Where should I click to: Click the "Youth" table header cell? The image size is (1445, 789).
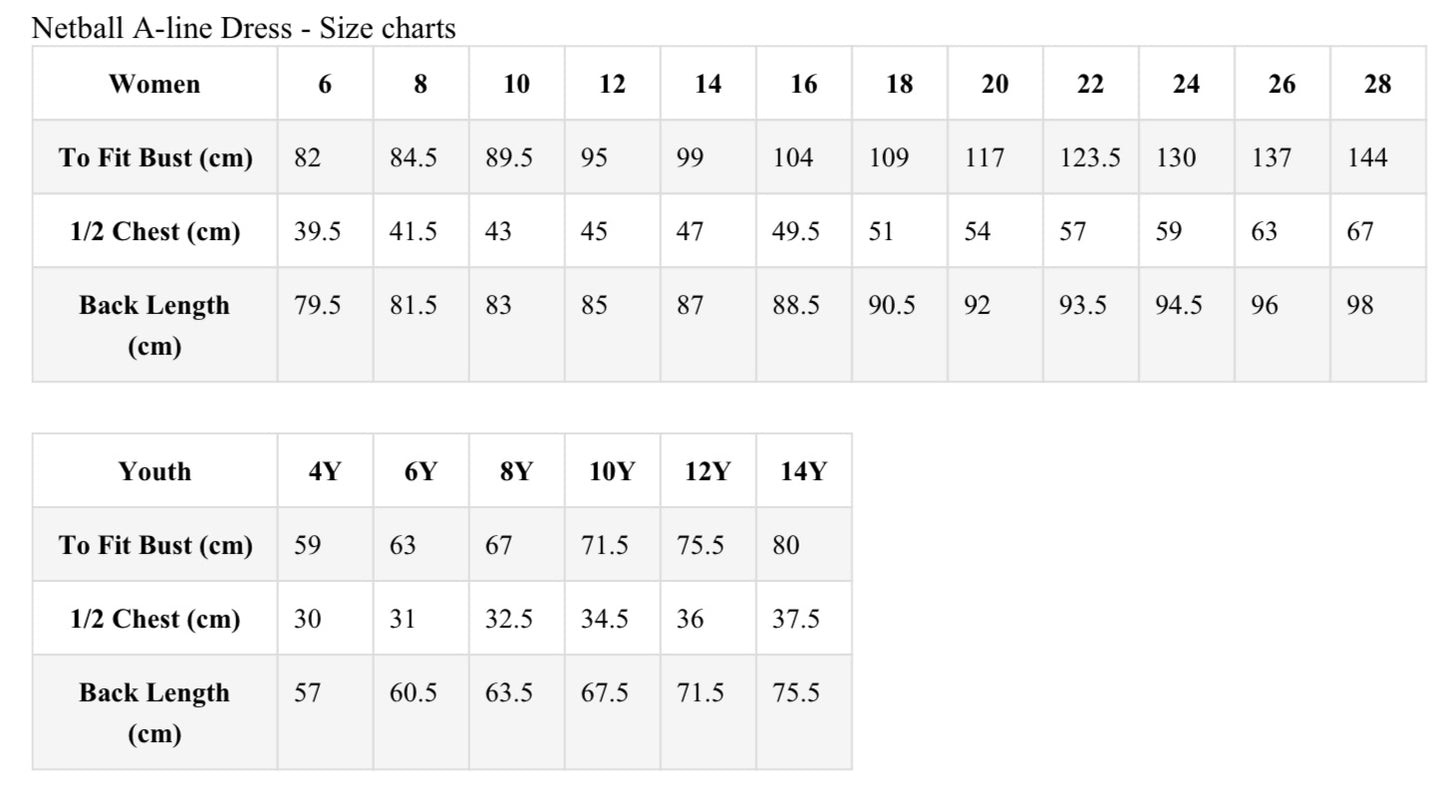[155, 471]
